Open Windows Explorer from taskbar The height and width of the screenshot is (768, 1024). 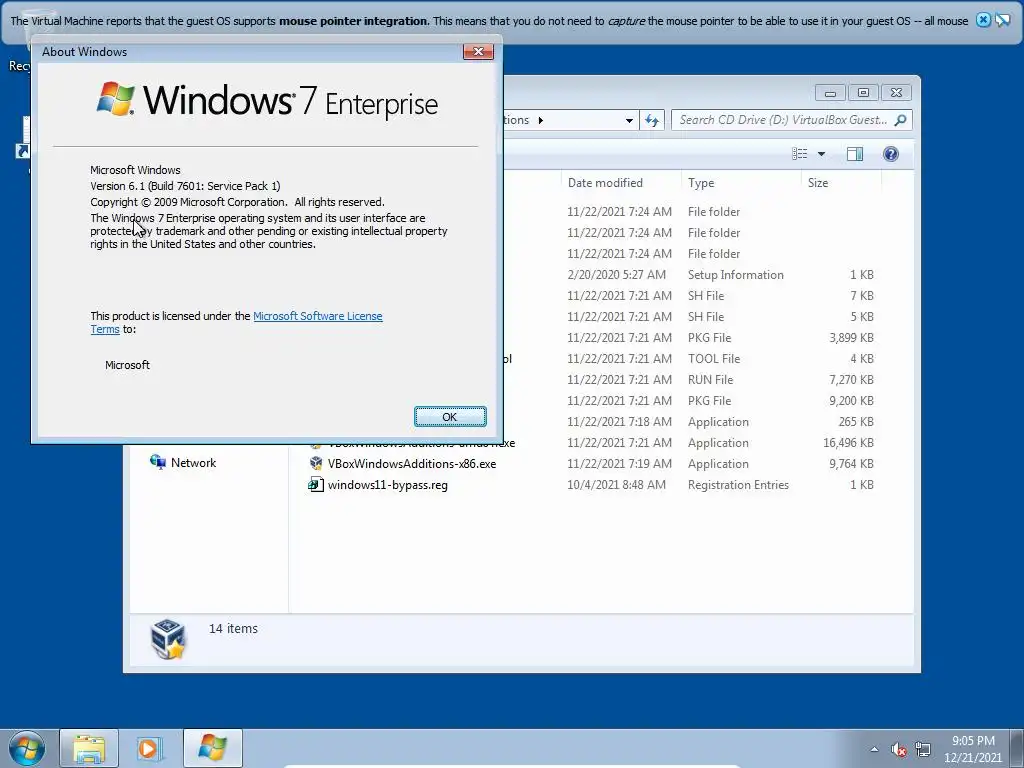pyautogui.click(x=89, y=748)
